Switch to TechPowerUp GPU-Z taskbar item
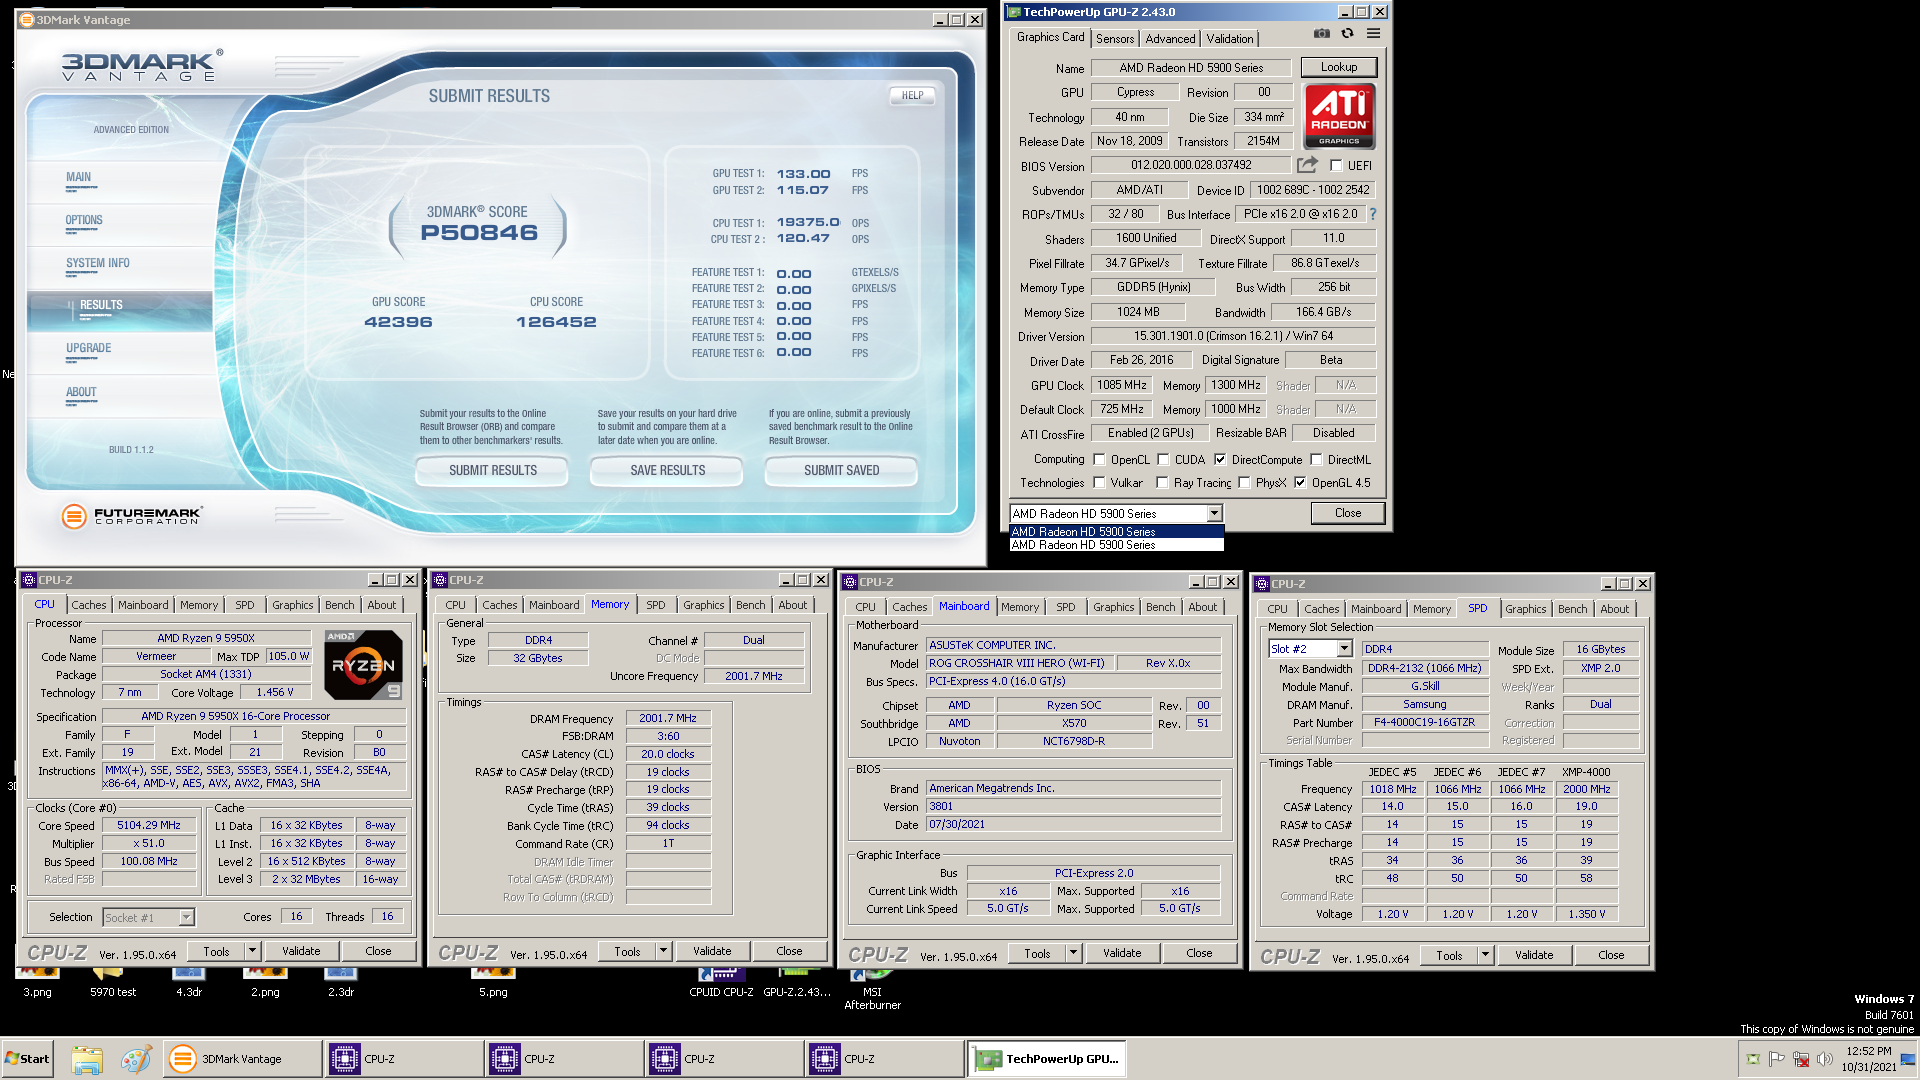The image size is (1920, 1080). [x=1046, y=1059]
